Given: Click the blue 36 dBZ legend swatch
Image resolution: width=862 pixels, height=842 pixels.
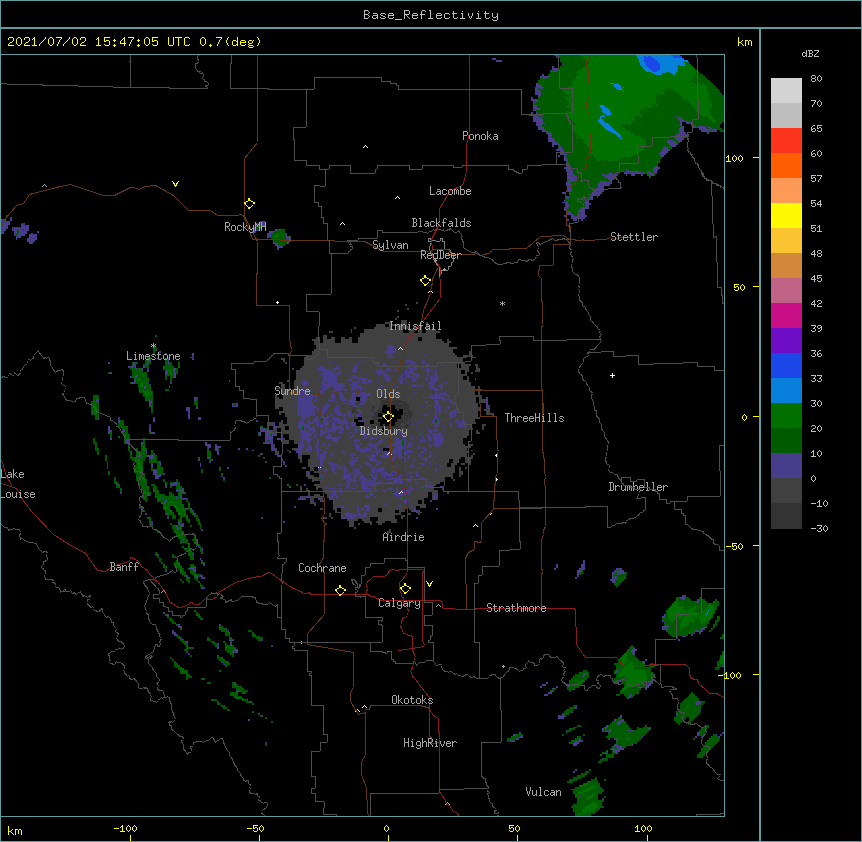Looking at the screenshot, I should 786,365.
